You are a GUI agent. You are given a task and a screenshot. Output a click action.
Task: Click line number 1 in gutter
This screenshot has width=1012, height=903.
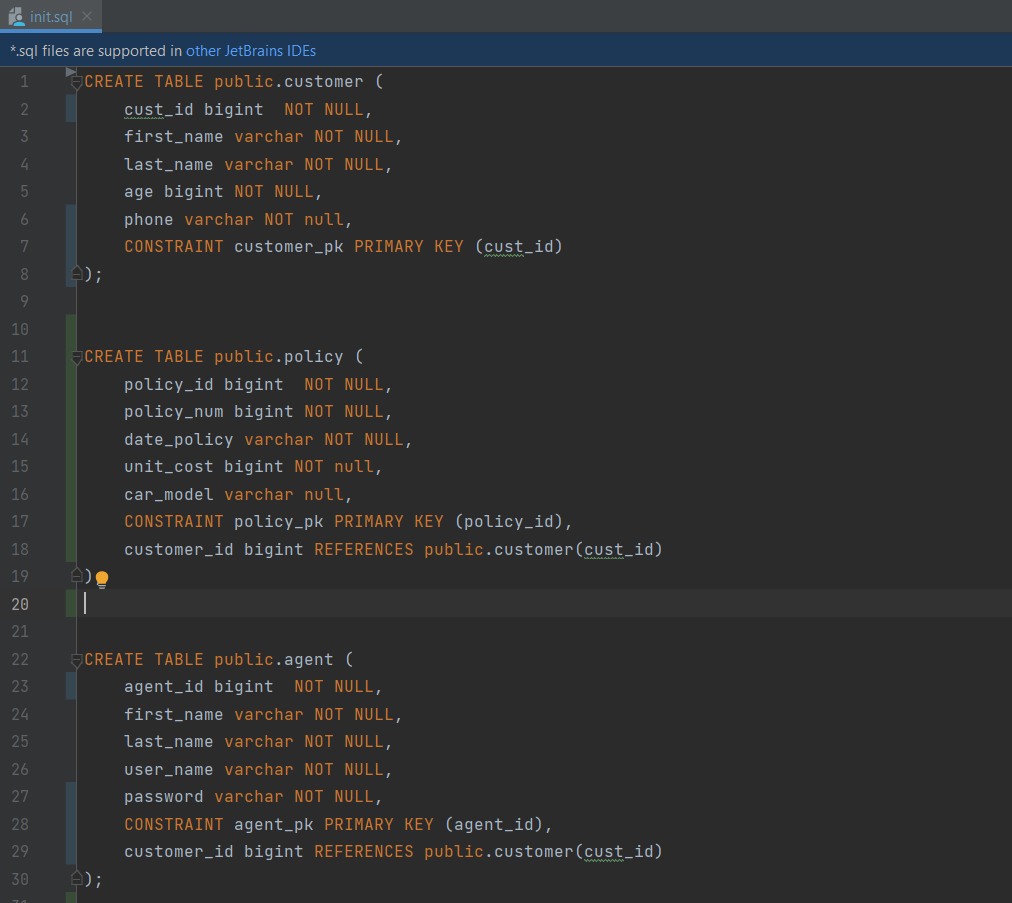pos(24,82)
